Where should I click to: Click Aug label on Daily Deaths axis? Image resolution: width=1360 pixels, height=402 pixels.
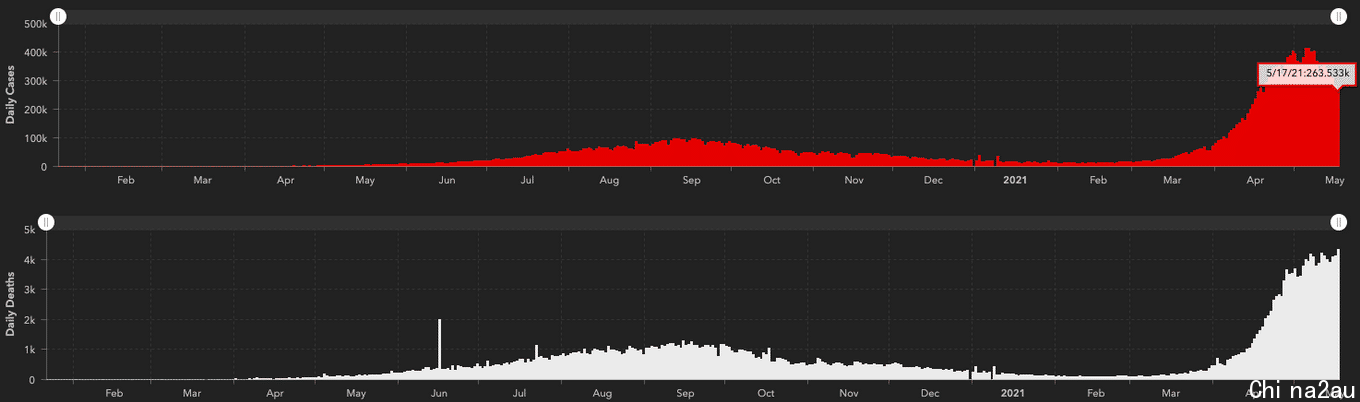click(x=602, y=394)
